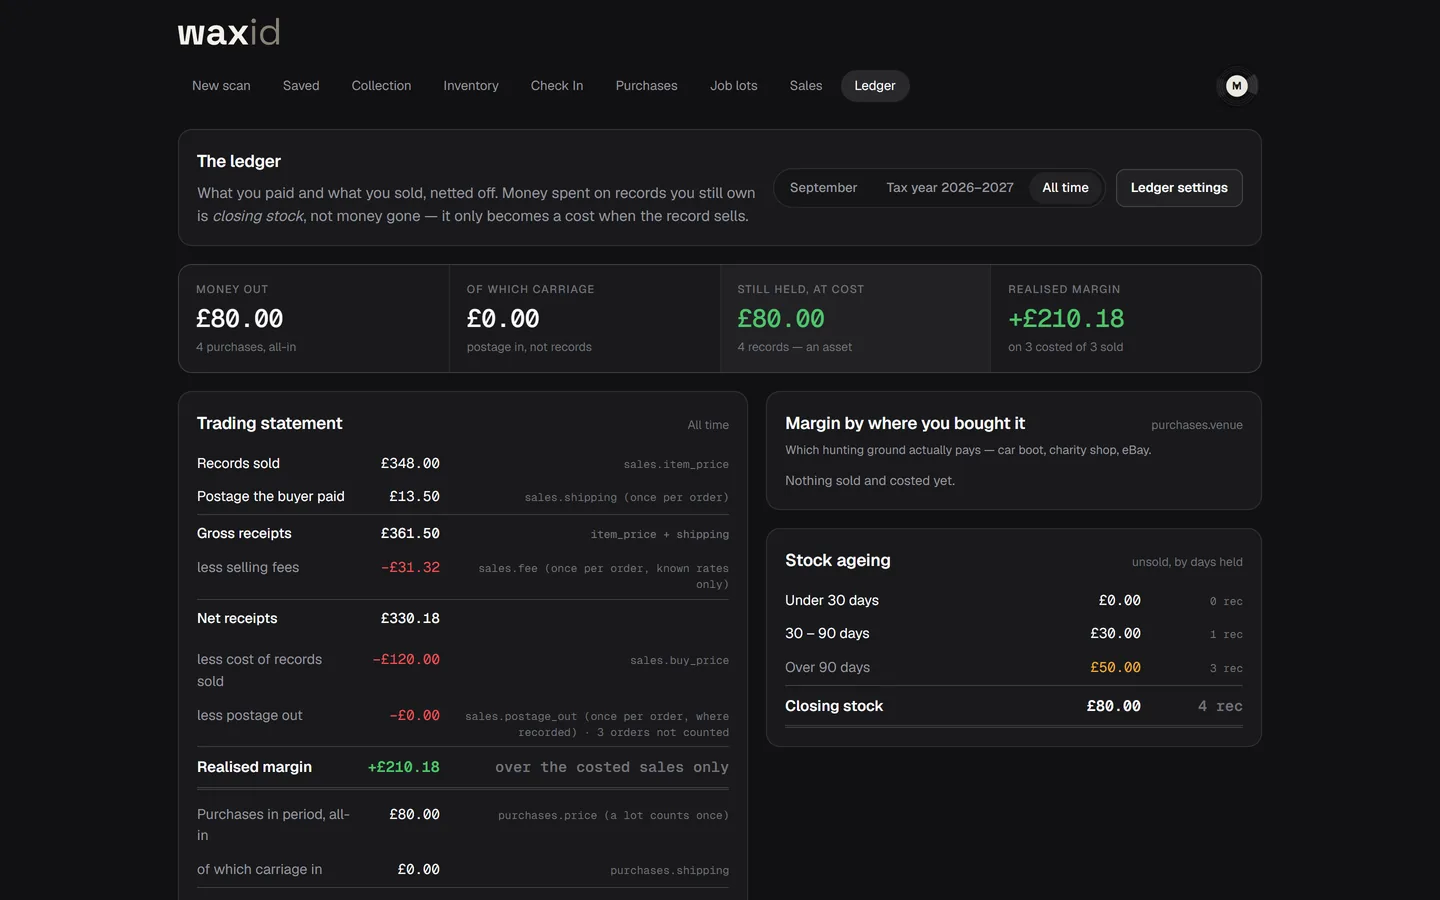Image resolution: width=1440 pixels, height=900 pixels.
Task: Click the Trading statement heading
Action: (x=270, y=424)
